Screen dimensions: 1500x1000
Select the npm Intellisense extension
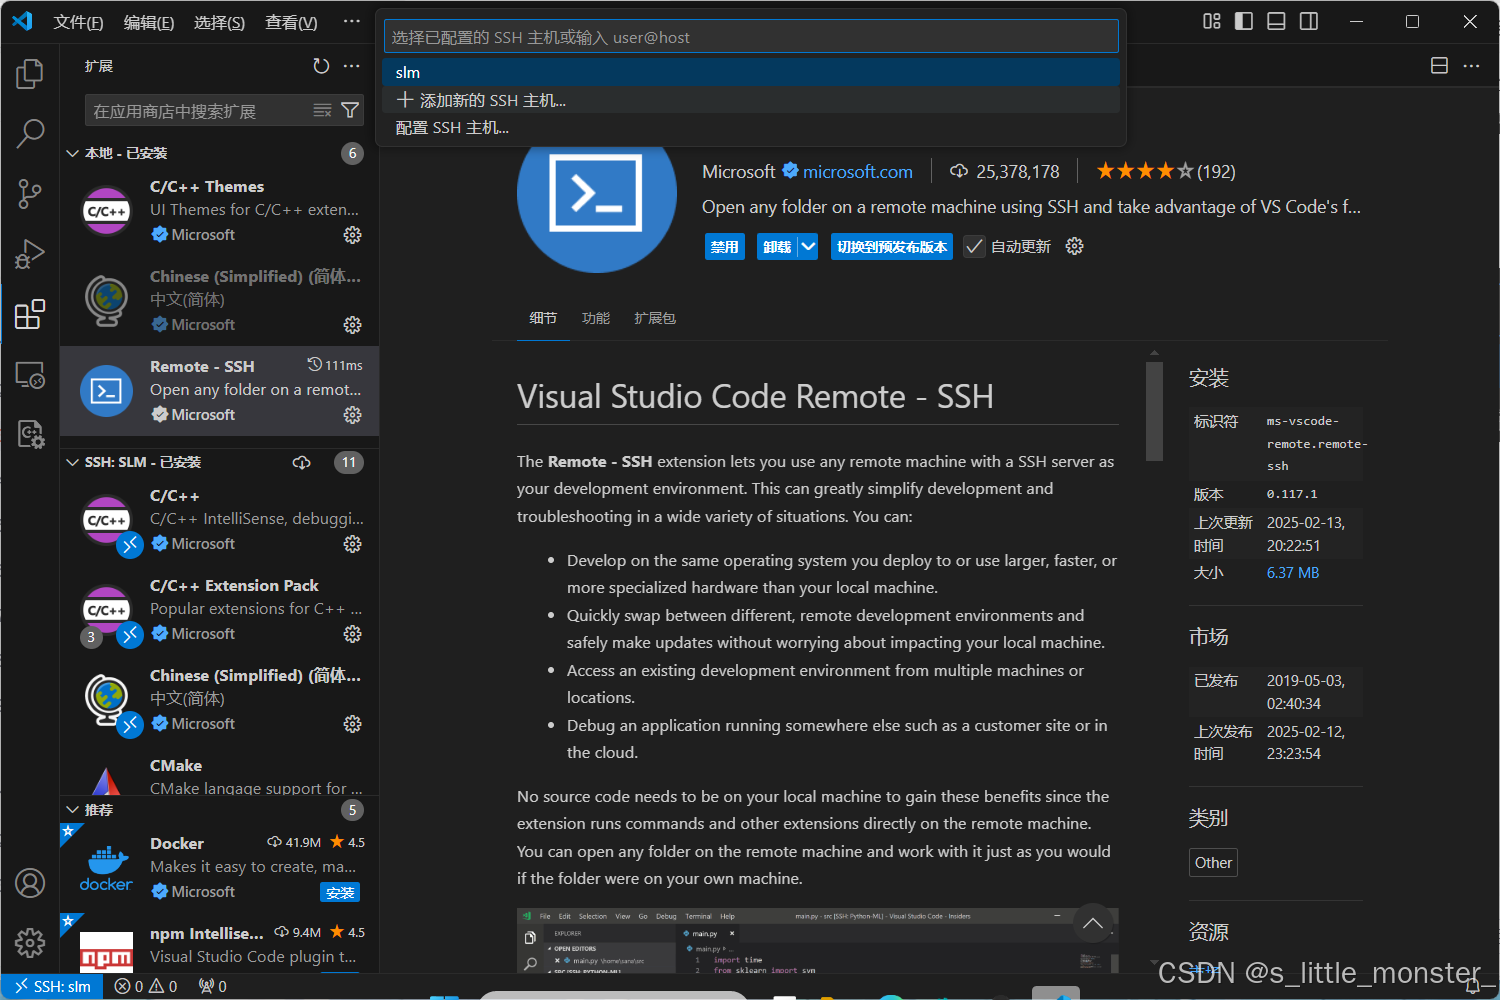220,945
